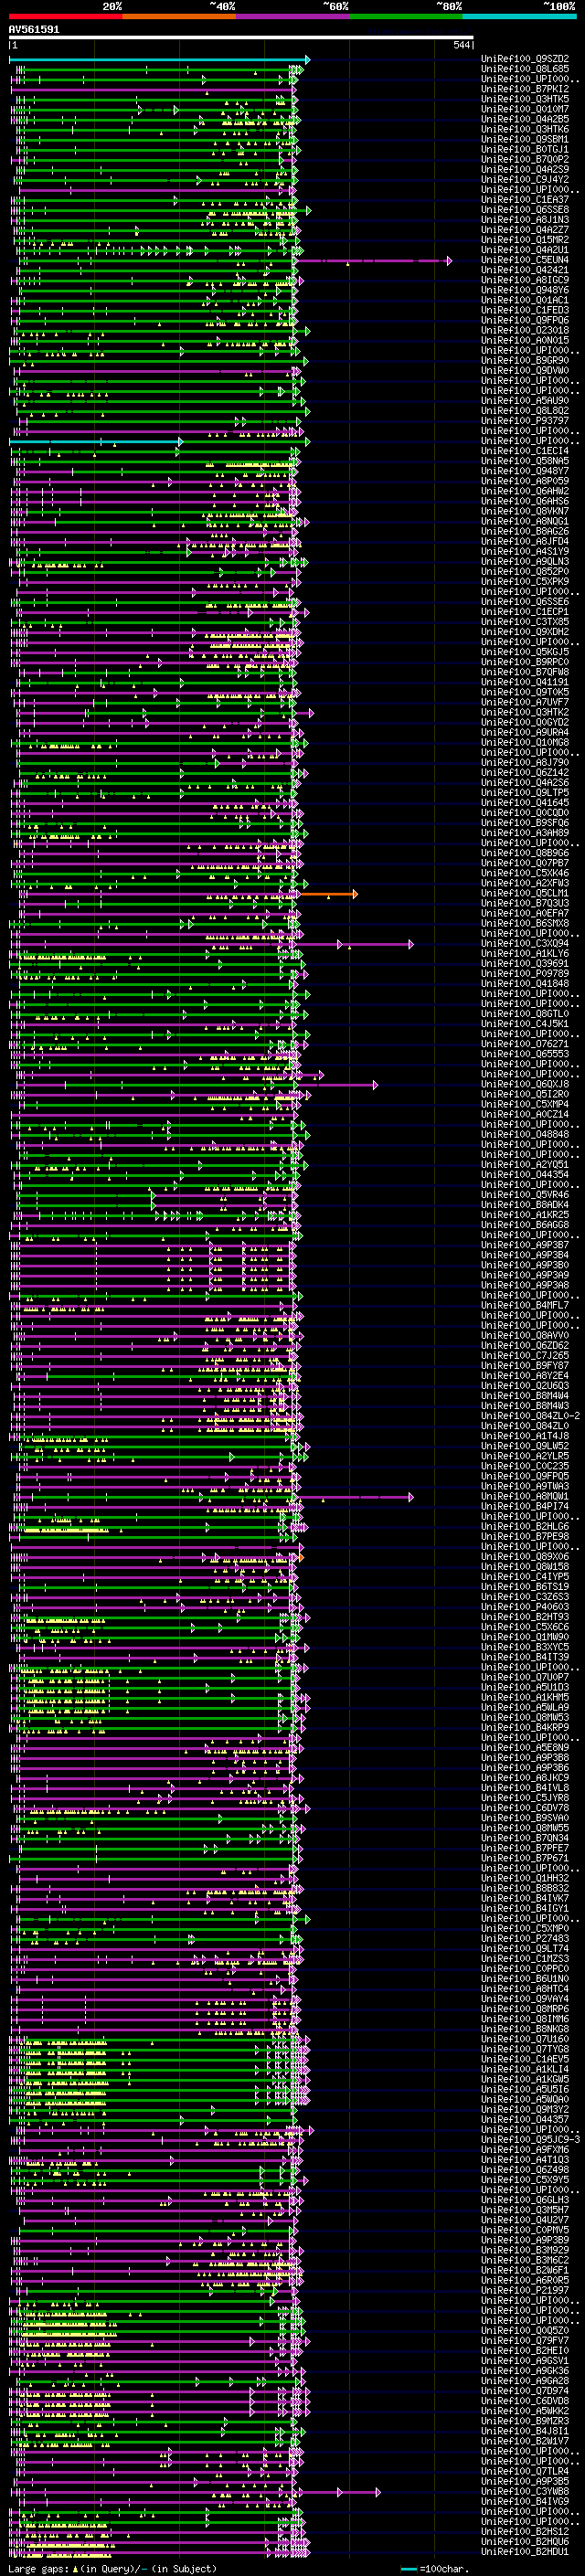
Task: Open hit UniRef100_Q3HTK5
Action: [525, 99]
